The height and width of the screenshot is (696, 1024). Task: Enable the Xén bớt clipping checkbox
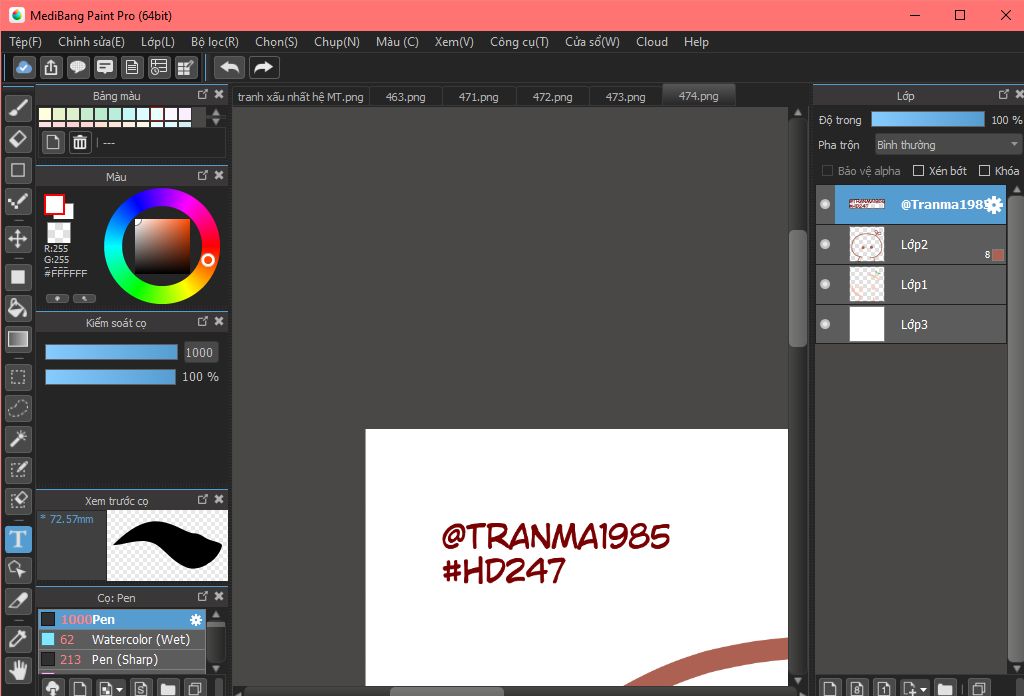tap(918, 170)
